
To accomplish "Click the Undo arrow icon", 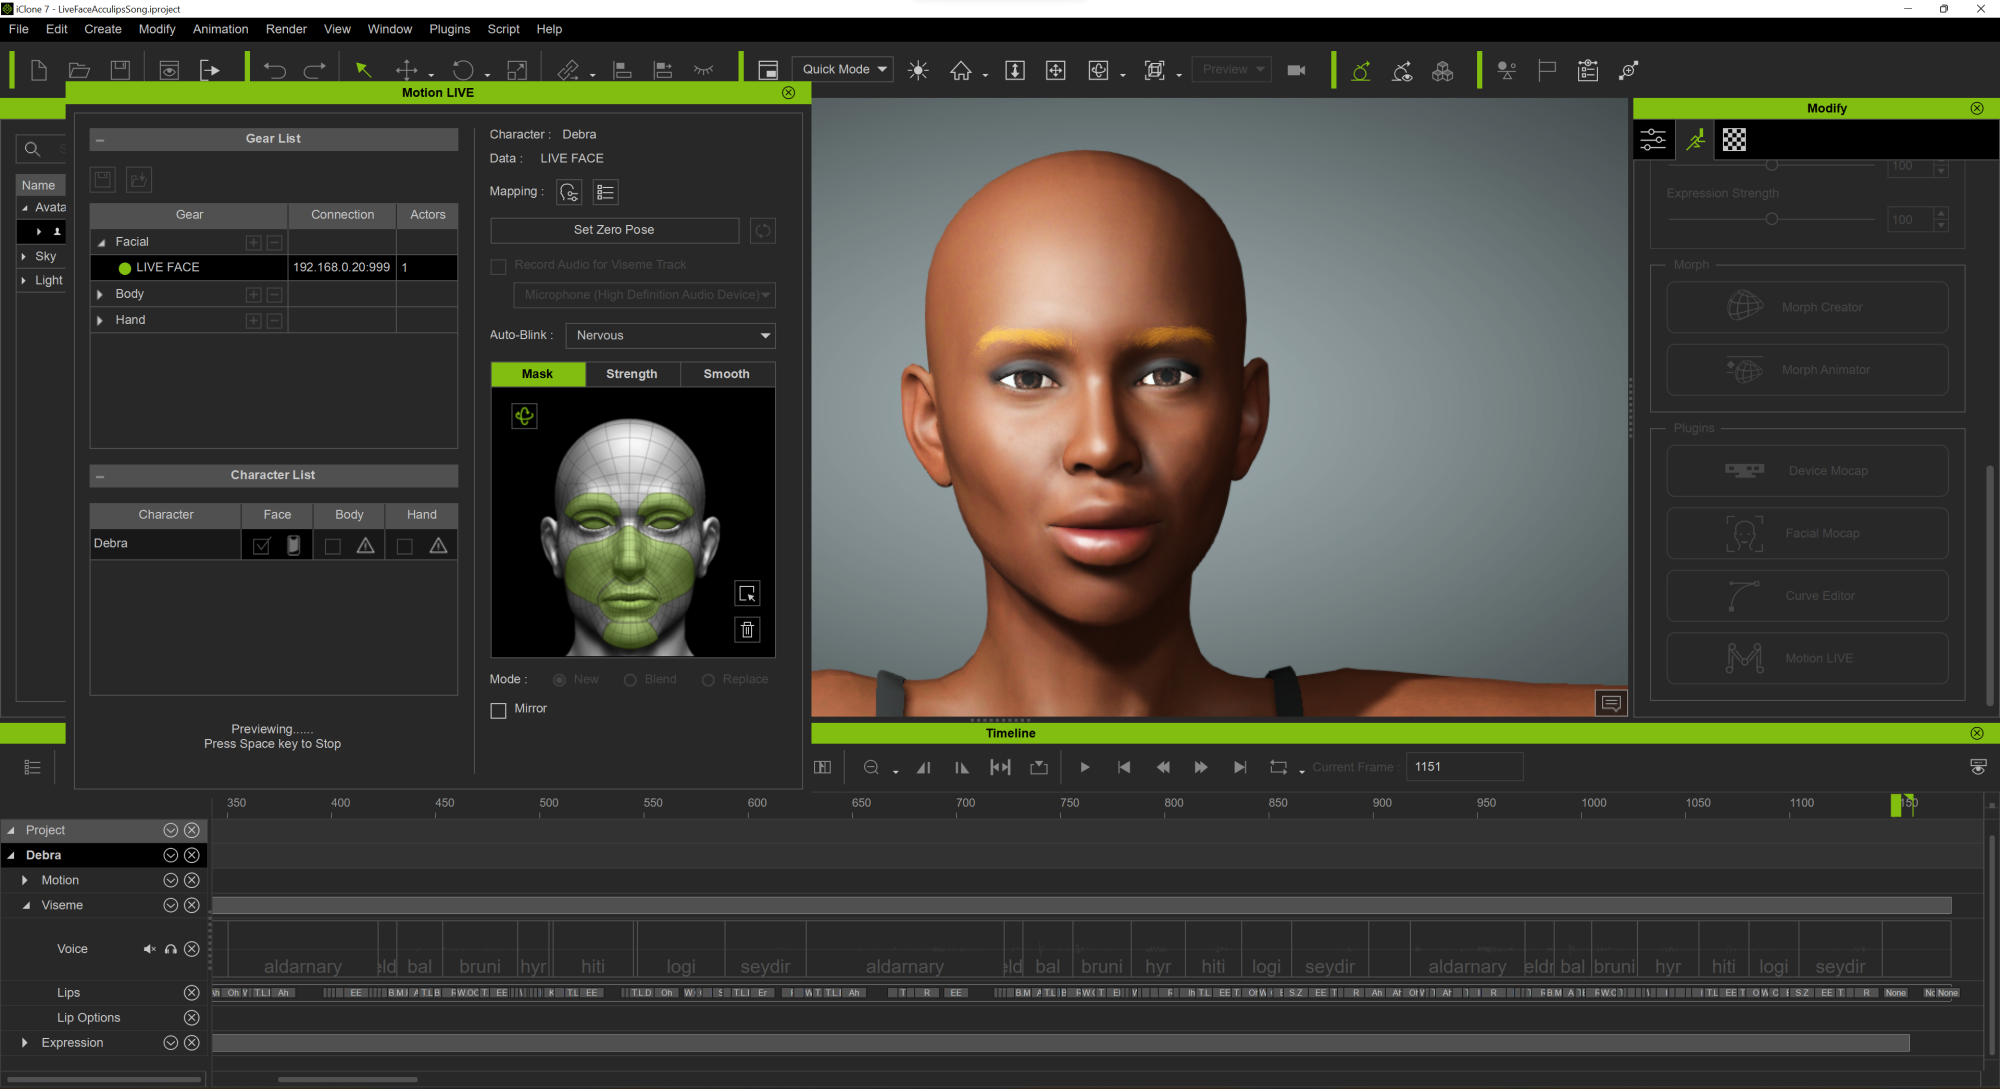I will coord(274,70).
